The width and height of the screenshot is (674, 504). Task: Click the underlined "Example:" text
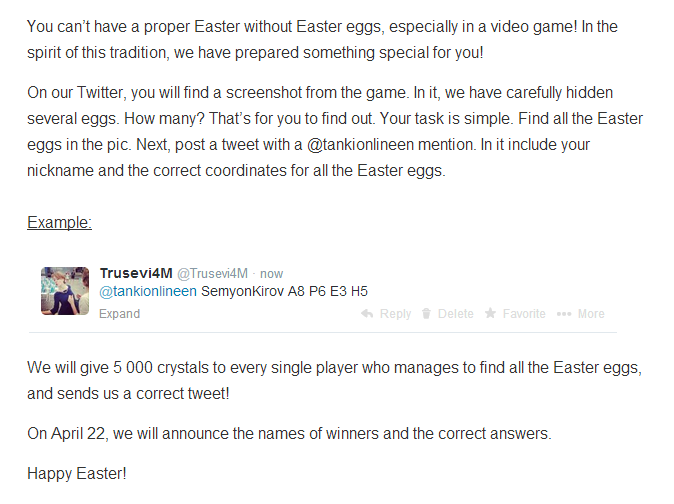(59, 222)
